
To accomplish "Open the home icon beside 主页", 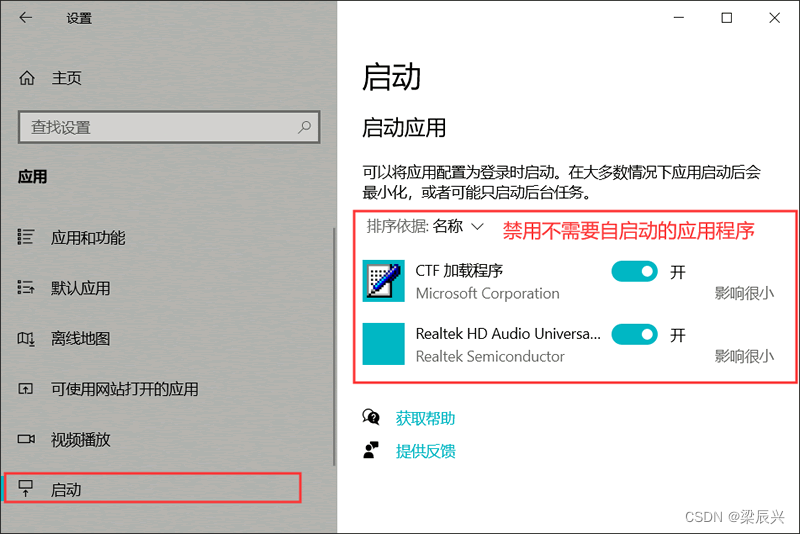I will click(x=27, y=78).
